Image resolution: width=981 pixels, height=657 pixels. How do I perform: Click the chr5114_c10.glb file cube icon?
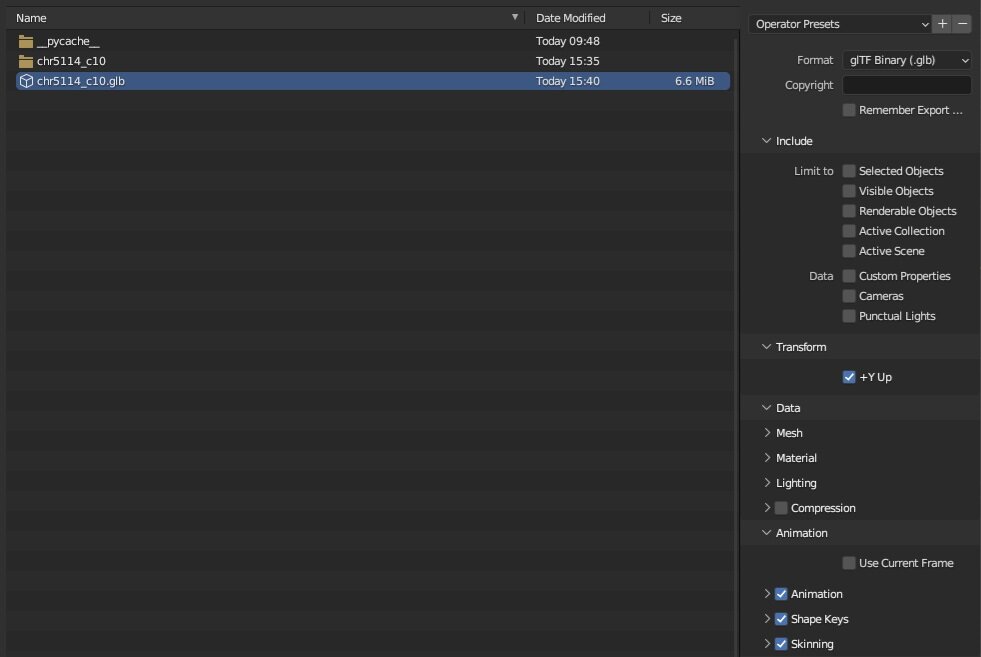click(26, 81)
